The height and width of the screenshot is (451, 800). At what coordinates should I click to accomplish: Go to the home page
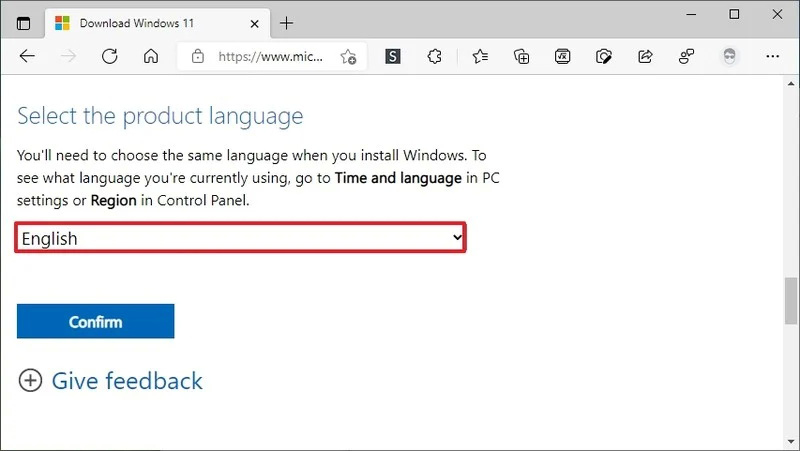pos(151,56)
